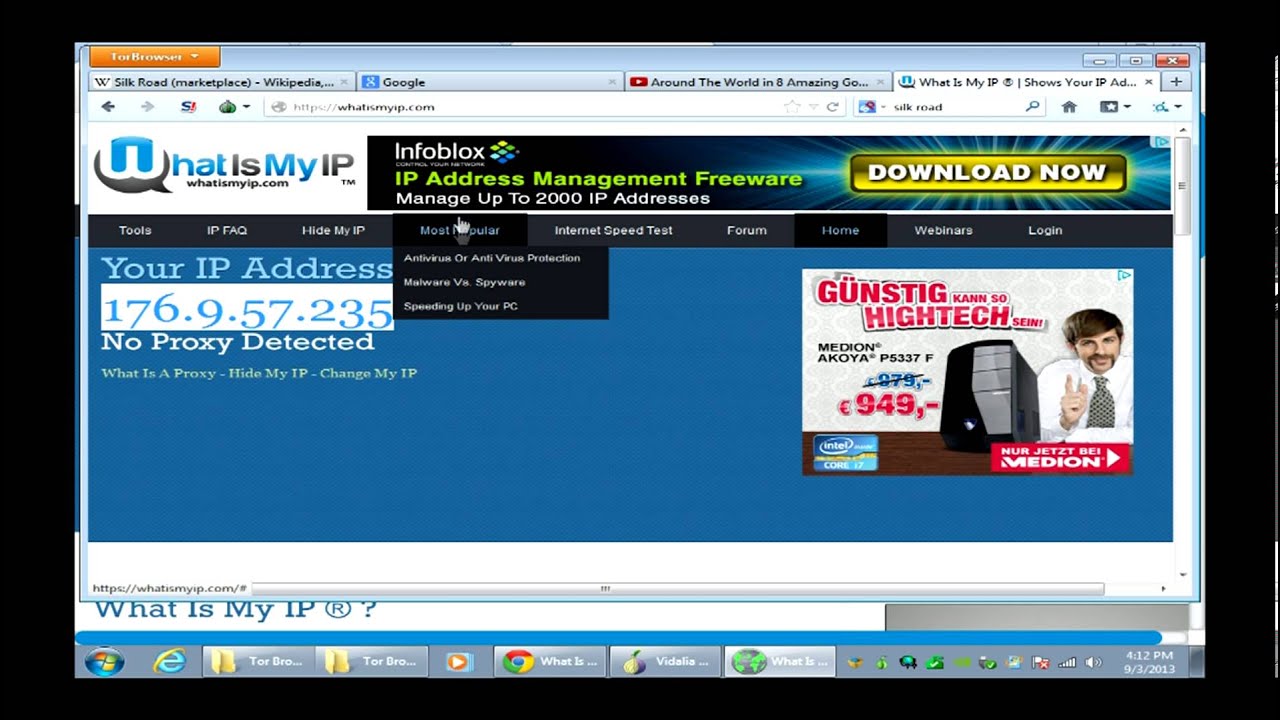Open the What Is A Proxy link
1280x720 pixels.
click(x=158, y=373)
